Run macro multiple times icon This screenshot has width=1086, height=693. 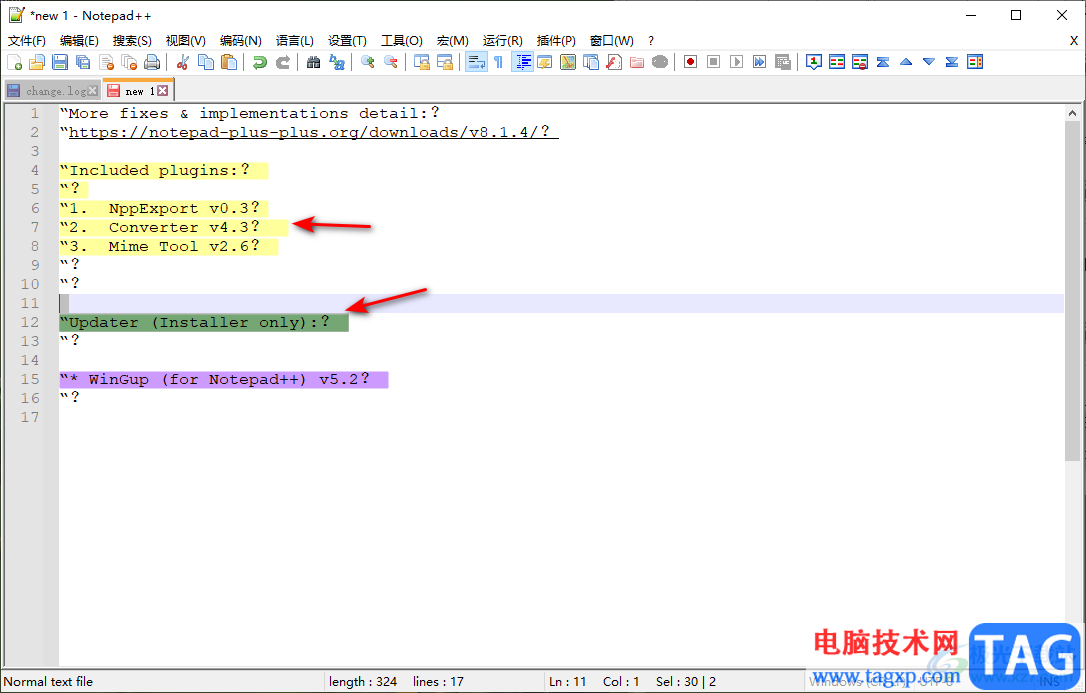[760, 62]
